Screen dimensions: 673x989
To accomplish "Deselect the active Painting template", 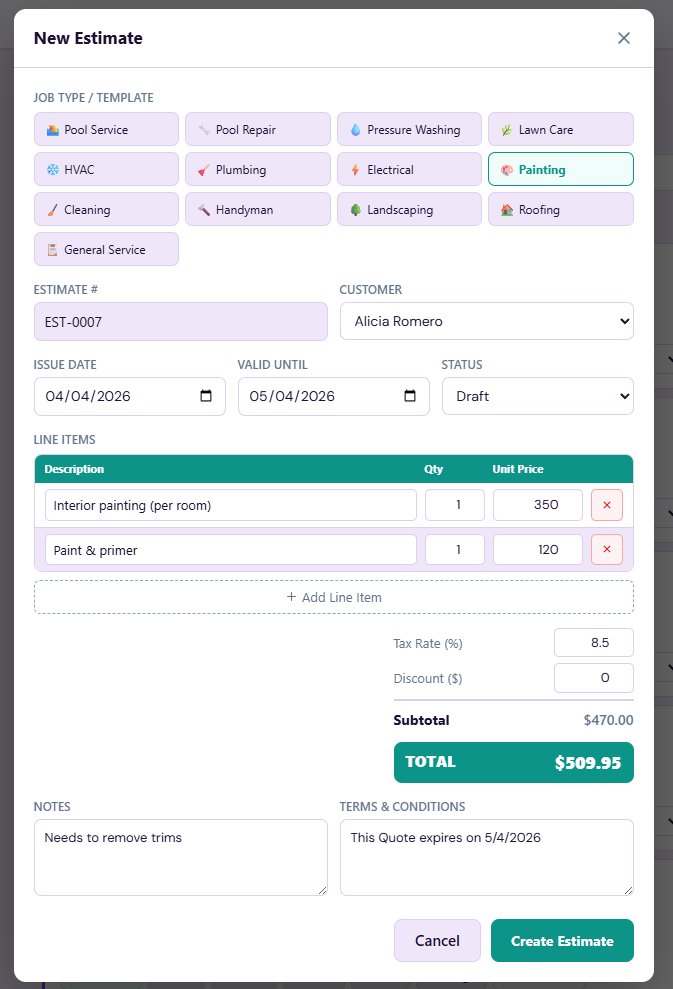I will [x=560, y=169].
